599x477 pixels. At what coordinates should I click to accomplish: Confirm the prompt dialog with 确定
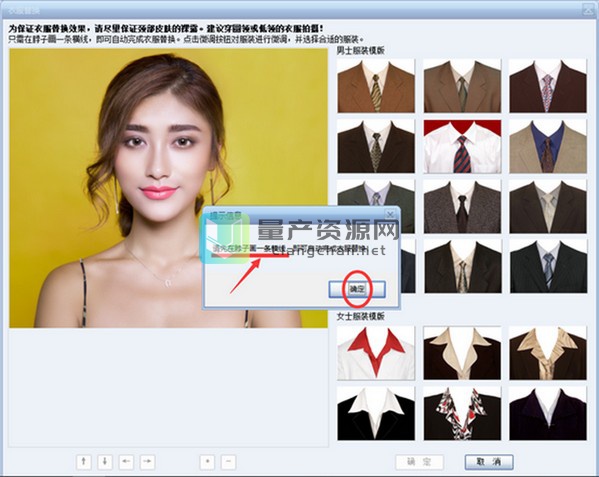coord(357,289)
